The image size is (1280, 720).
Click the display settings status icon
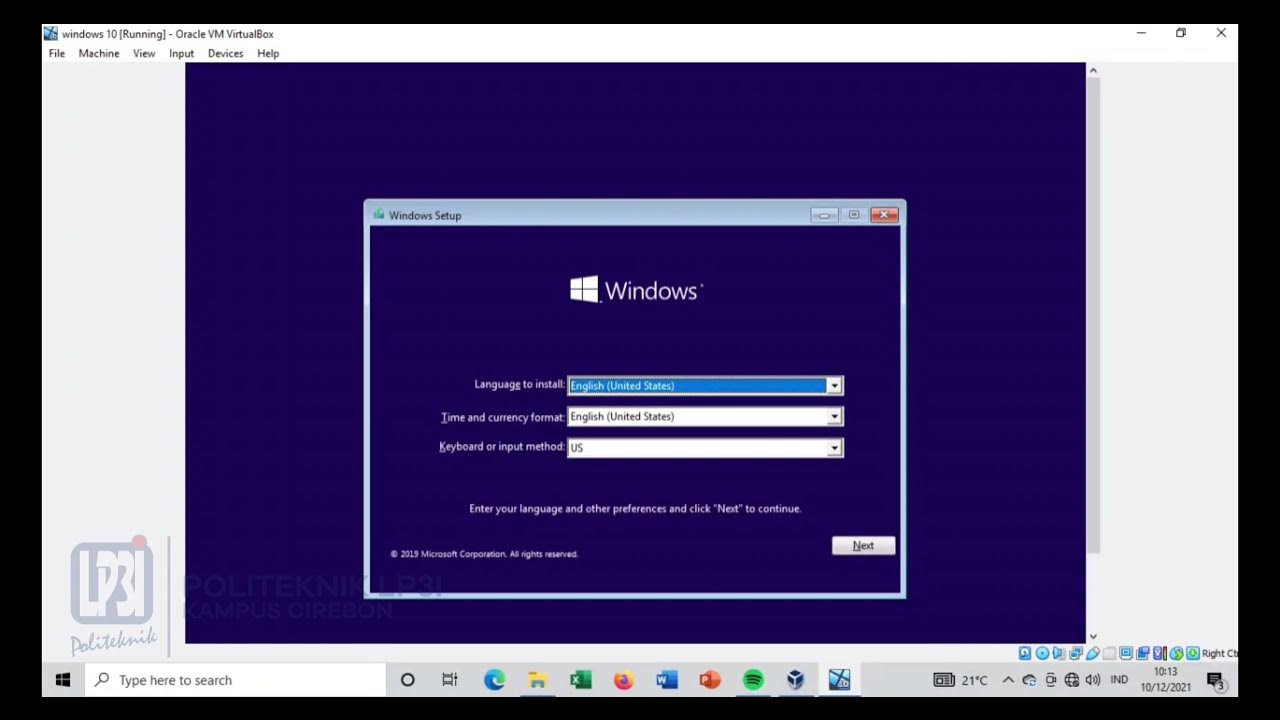click(1126, 653)
